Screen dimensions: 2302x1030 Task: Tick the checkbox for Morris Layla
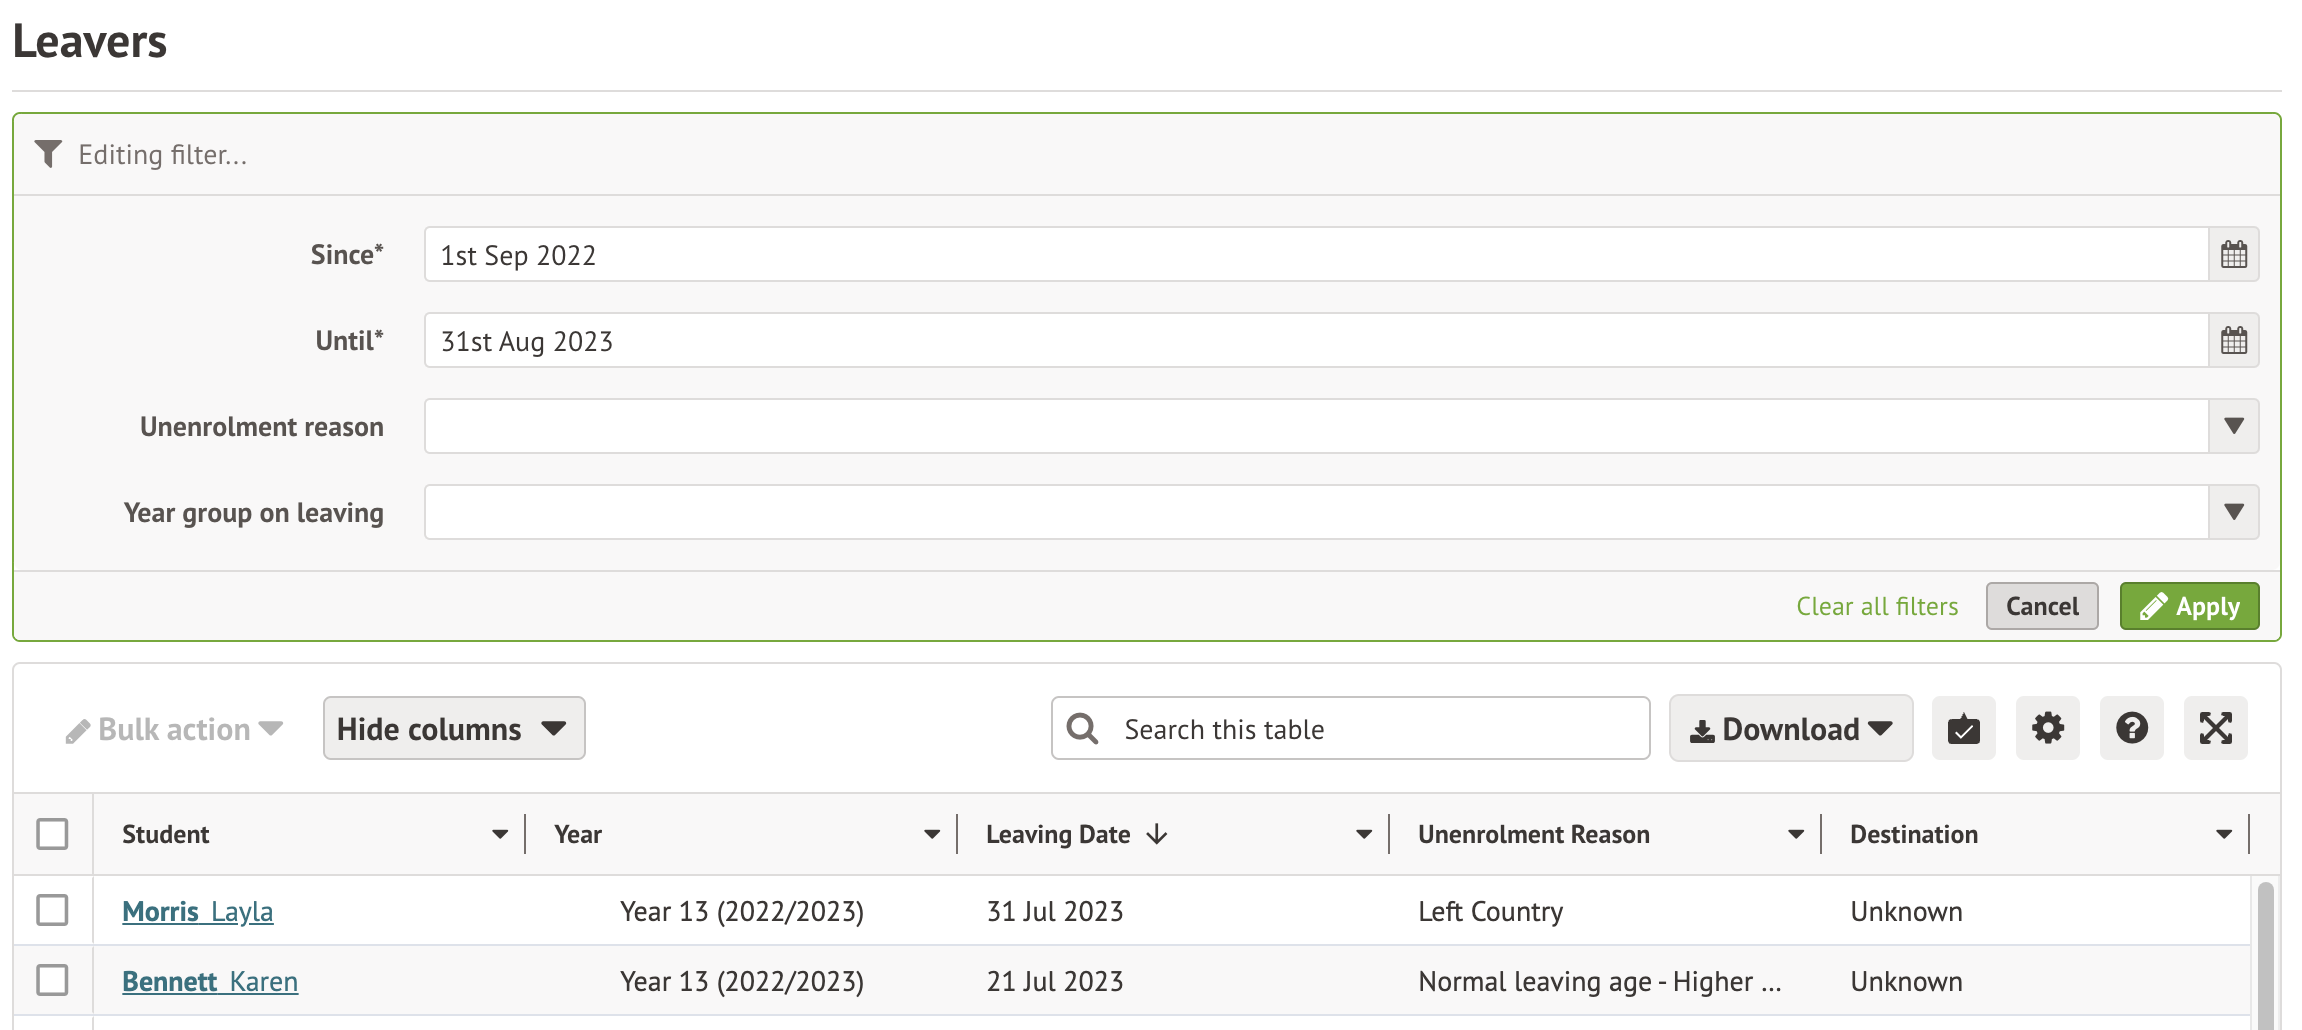coord(52,910)
